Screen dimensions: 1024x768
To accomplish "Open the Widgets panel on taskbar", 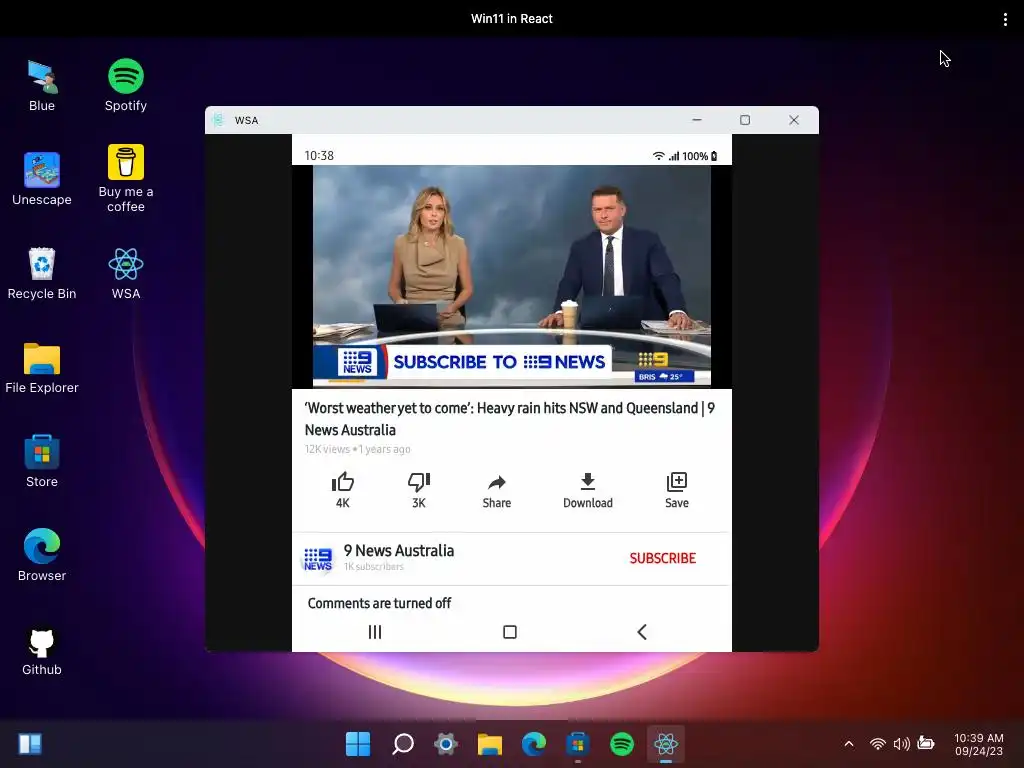I will click(30, 744).
